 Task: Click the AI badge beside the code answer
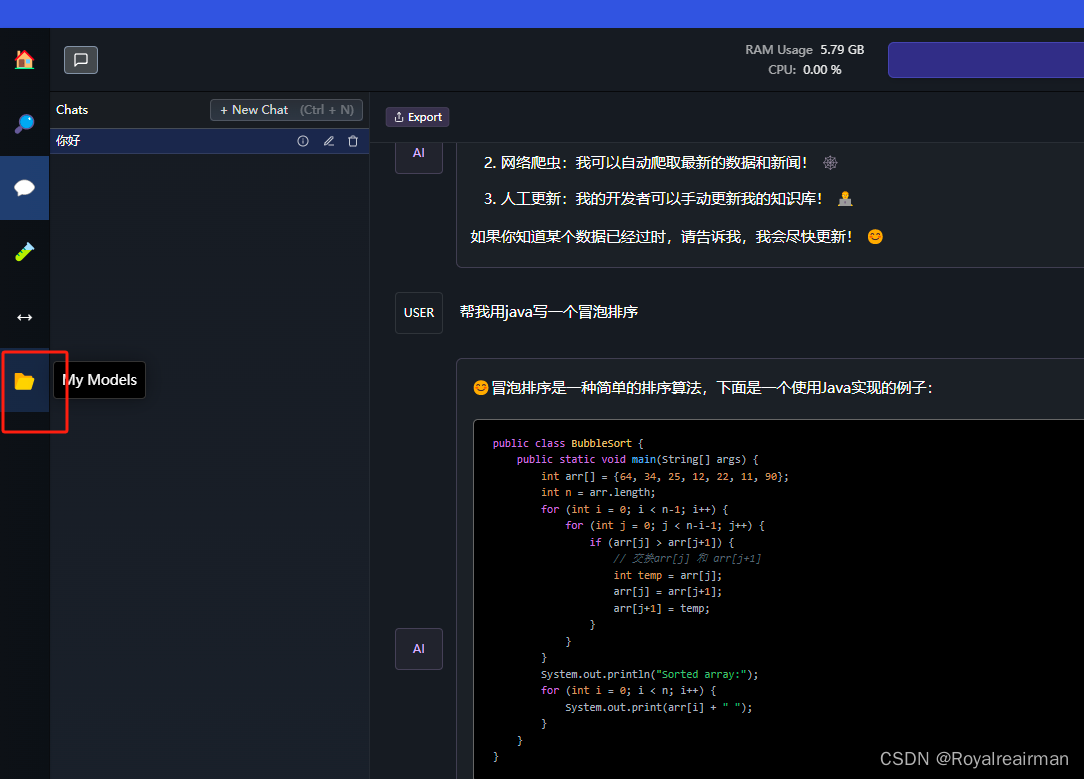click(x=419, y=648)
